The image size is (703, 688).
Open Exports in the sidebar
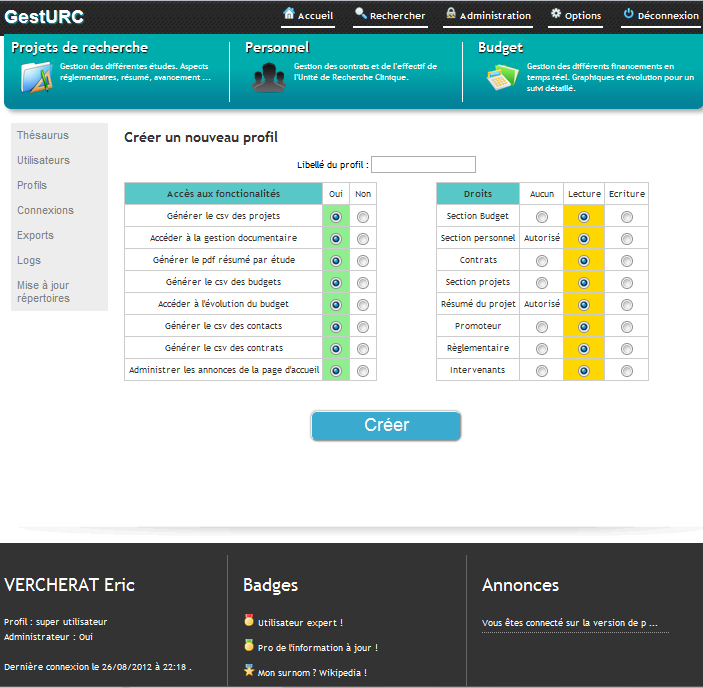(35, 235)
